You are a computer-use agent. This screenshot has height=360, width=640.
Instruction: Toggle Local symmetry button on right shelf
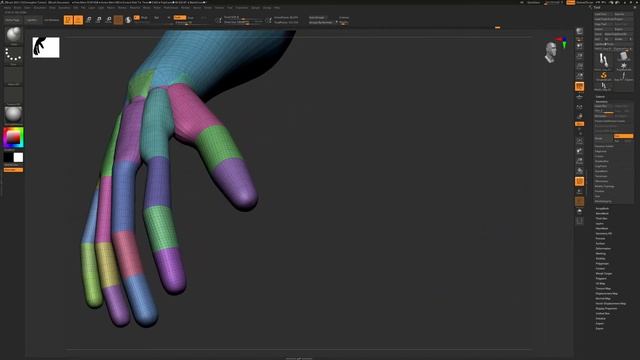click(580, 107)
